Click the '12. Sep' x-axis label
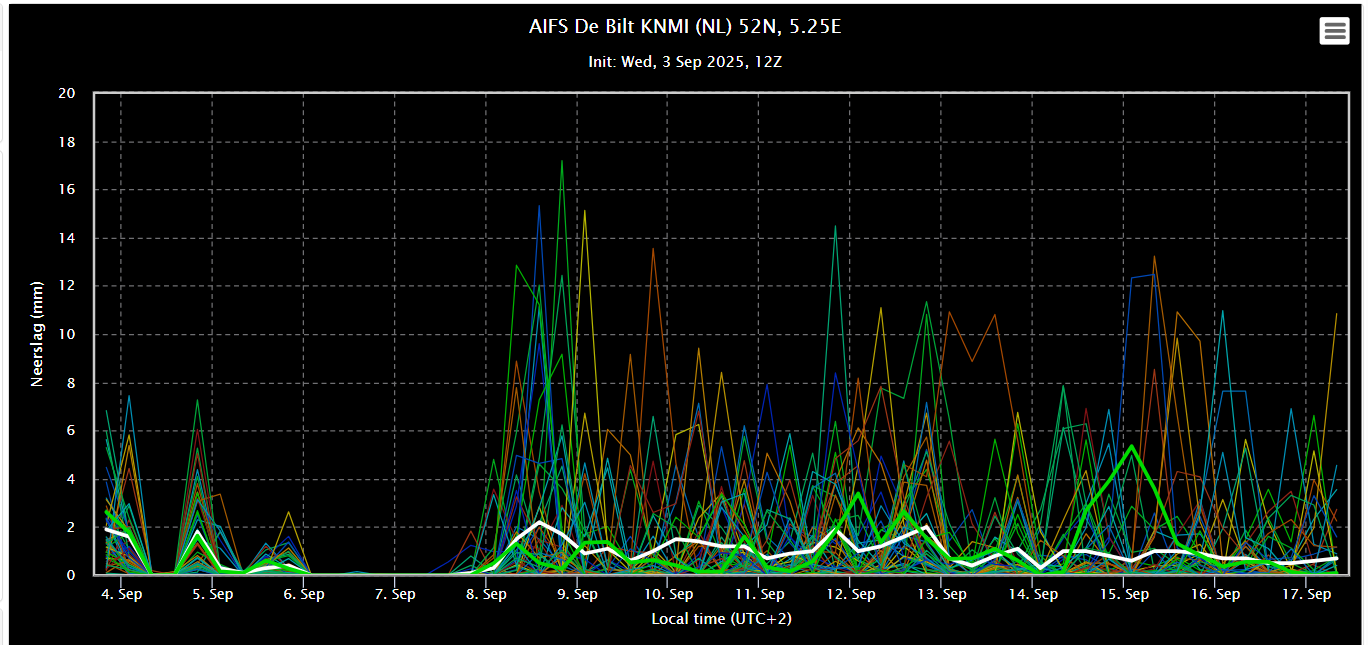 pos(850,594)
